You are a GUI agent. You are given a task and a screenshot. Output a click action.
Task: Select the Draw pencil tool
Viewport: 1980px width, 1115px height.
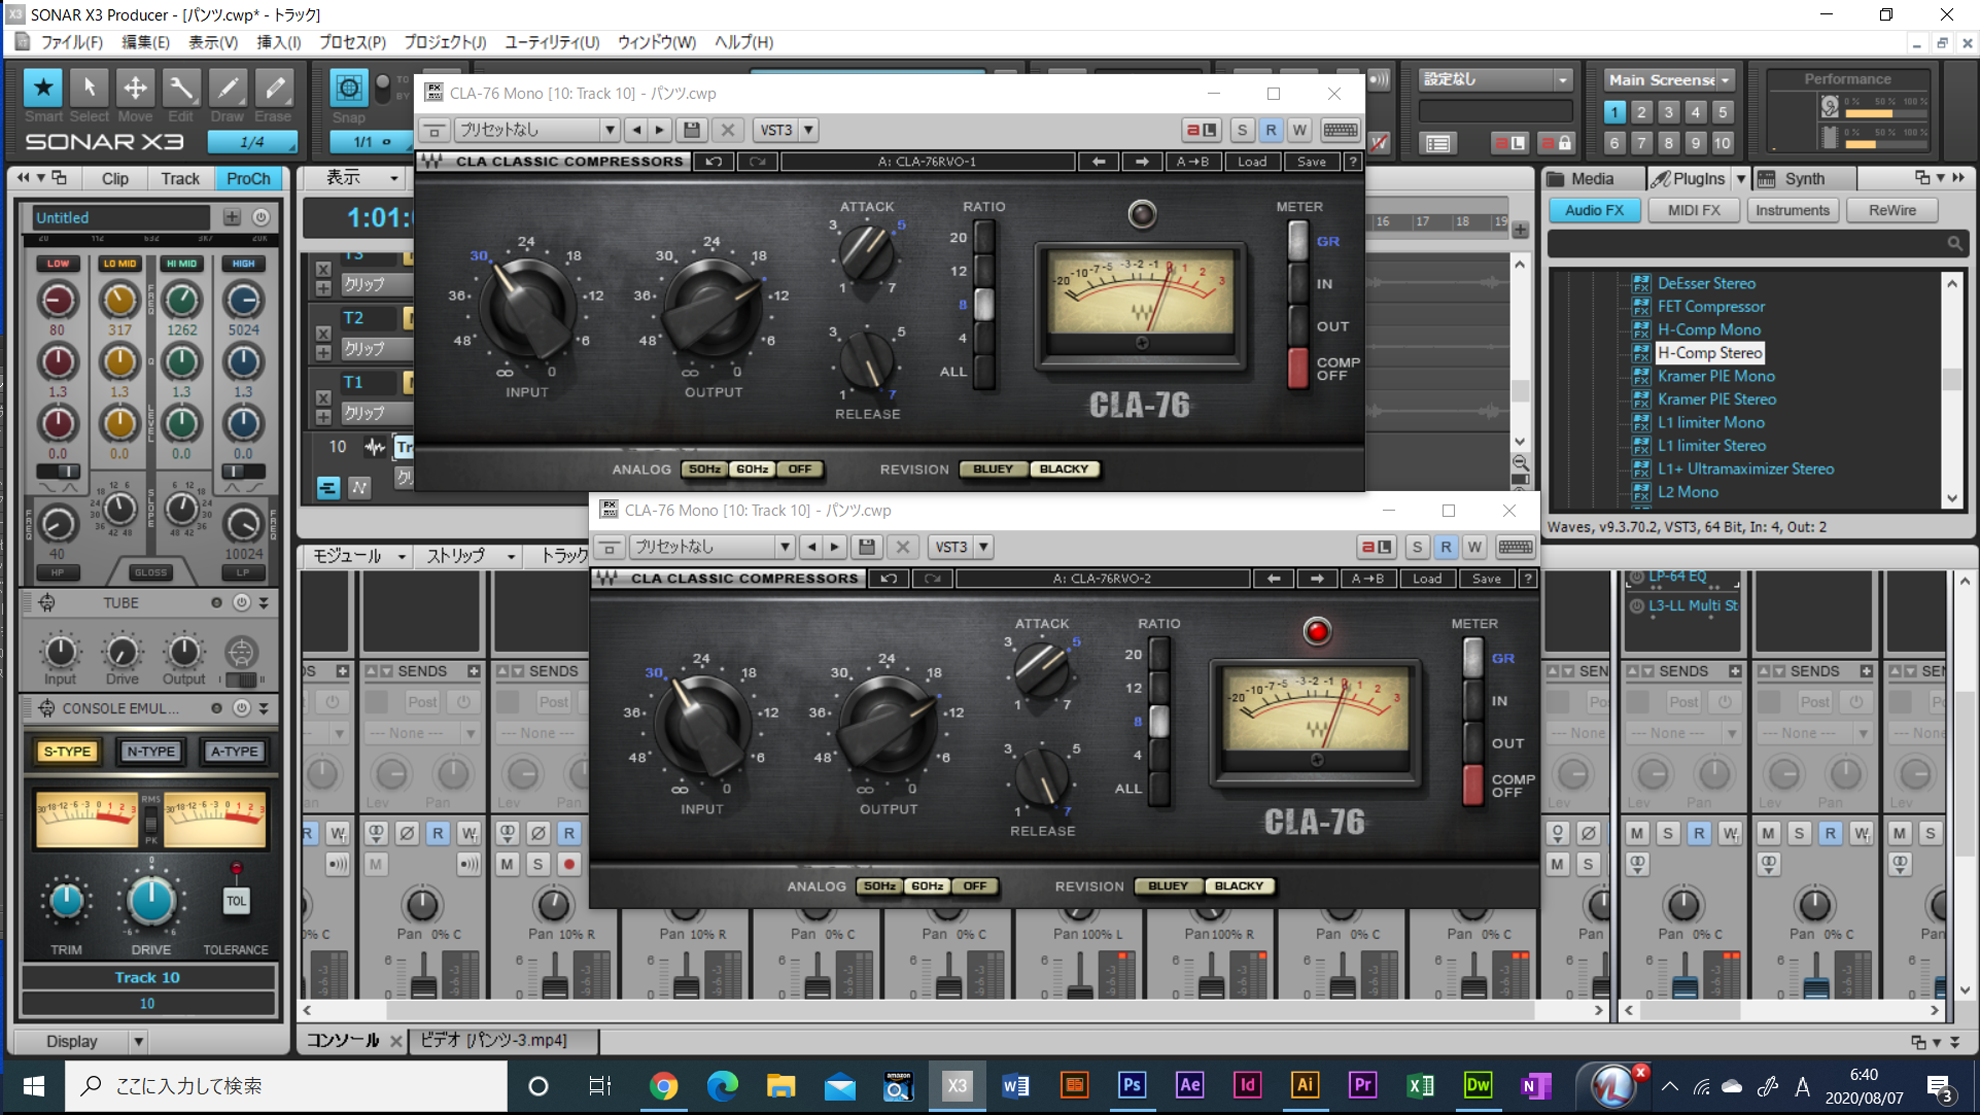[227, 88]
